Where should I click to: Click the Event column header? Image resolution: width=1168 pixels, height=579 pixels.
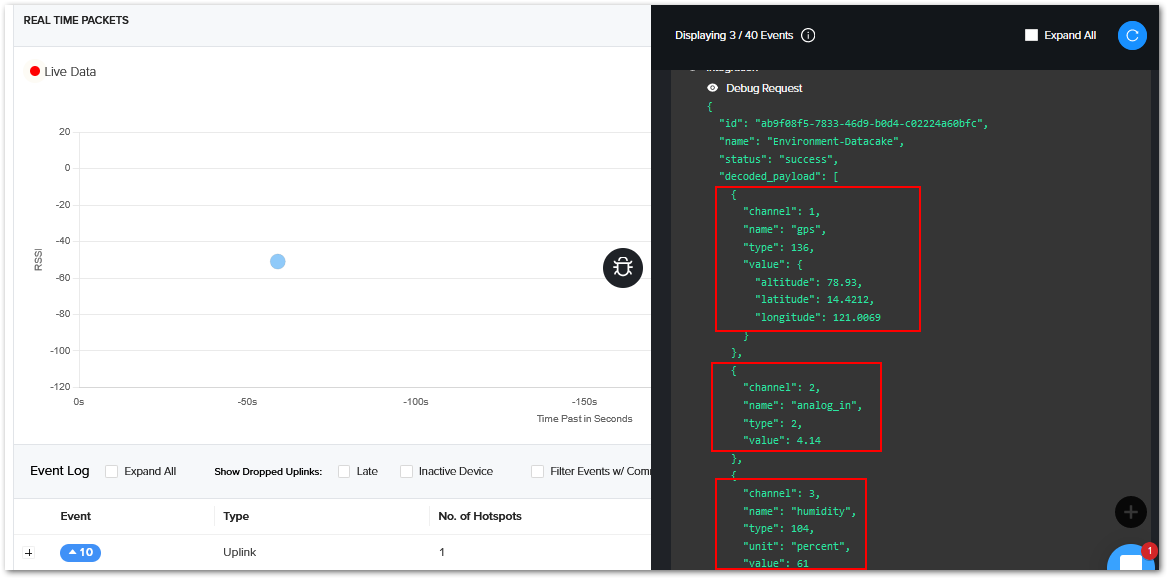75,516
